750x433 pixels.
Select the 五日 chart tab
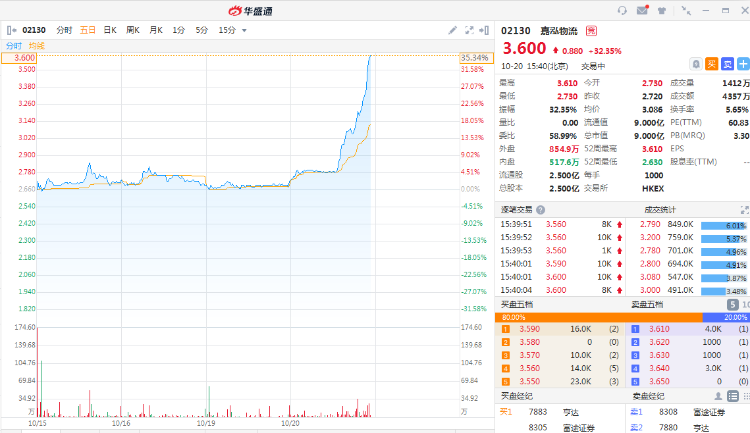(88, 30)
